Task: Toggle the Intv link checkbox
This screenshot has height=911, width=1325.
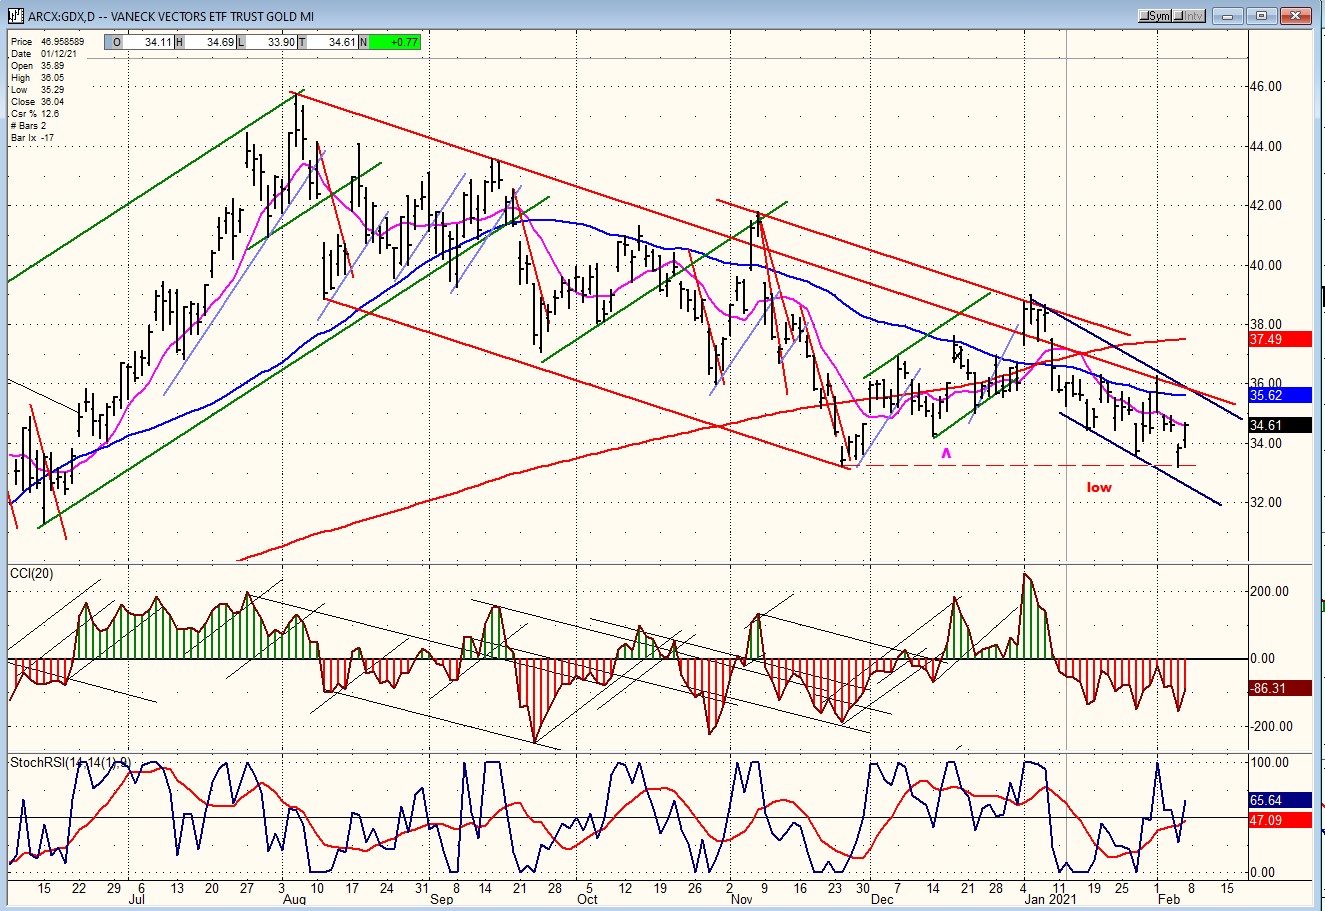Action: [1188, 16]
